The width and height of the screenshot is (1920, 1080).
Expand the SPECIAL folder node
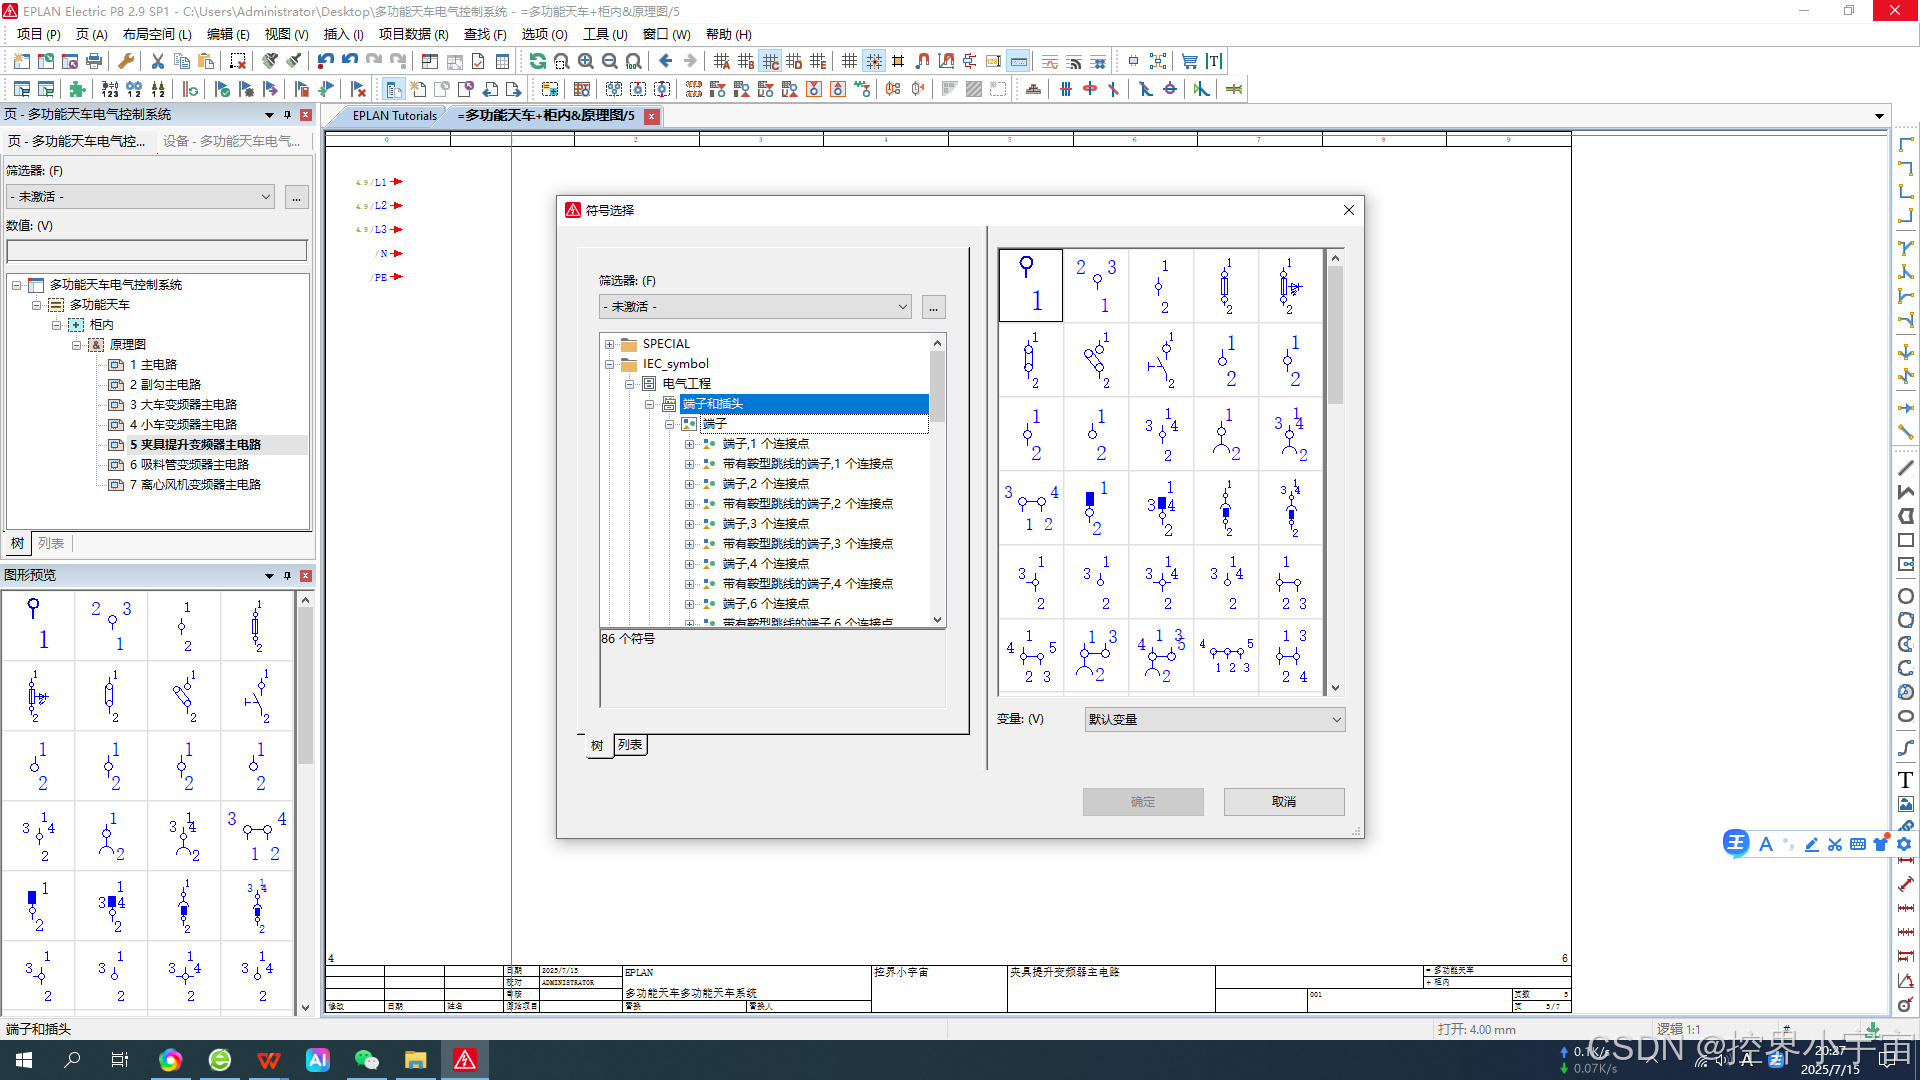609,344
